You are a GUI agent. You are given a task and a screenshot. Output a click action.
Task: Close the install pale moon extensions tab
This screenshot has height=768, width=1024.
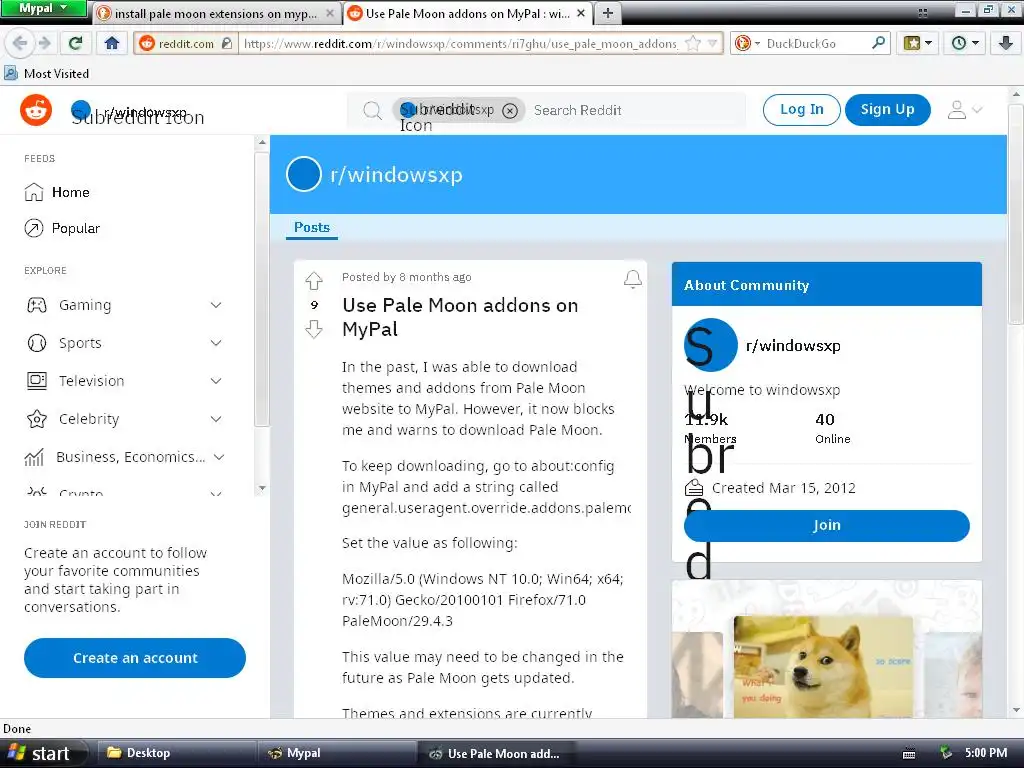pos(330,13)
